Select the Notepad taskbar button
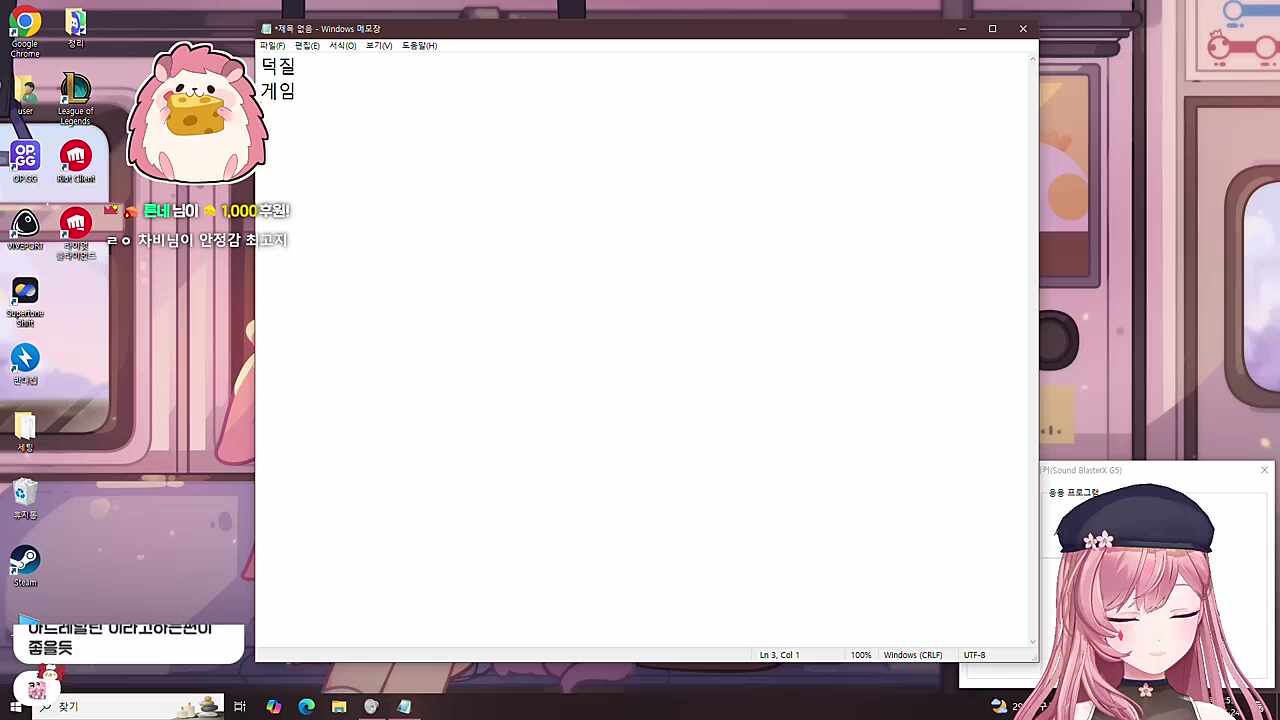 (404, 707)
